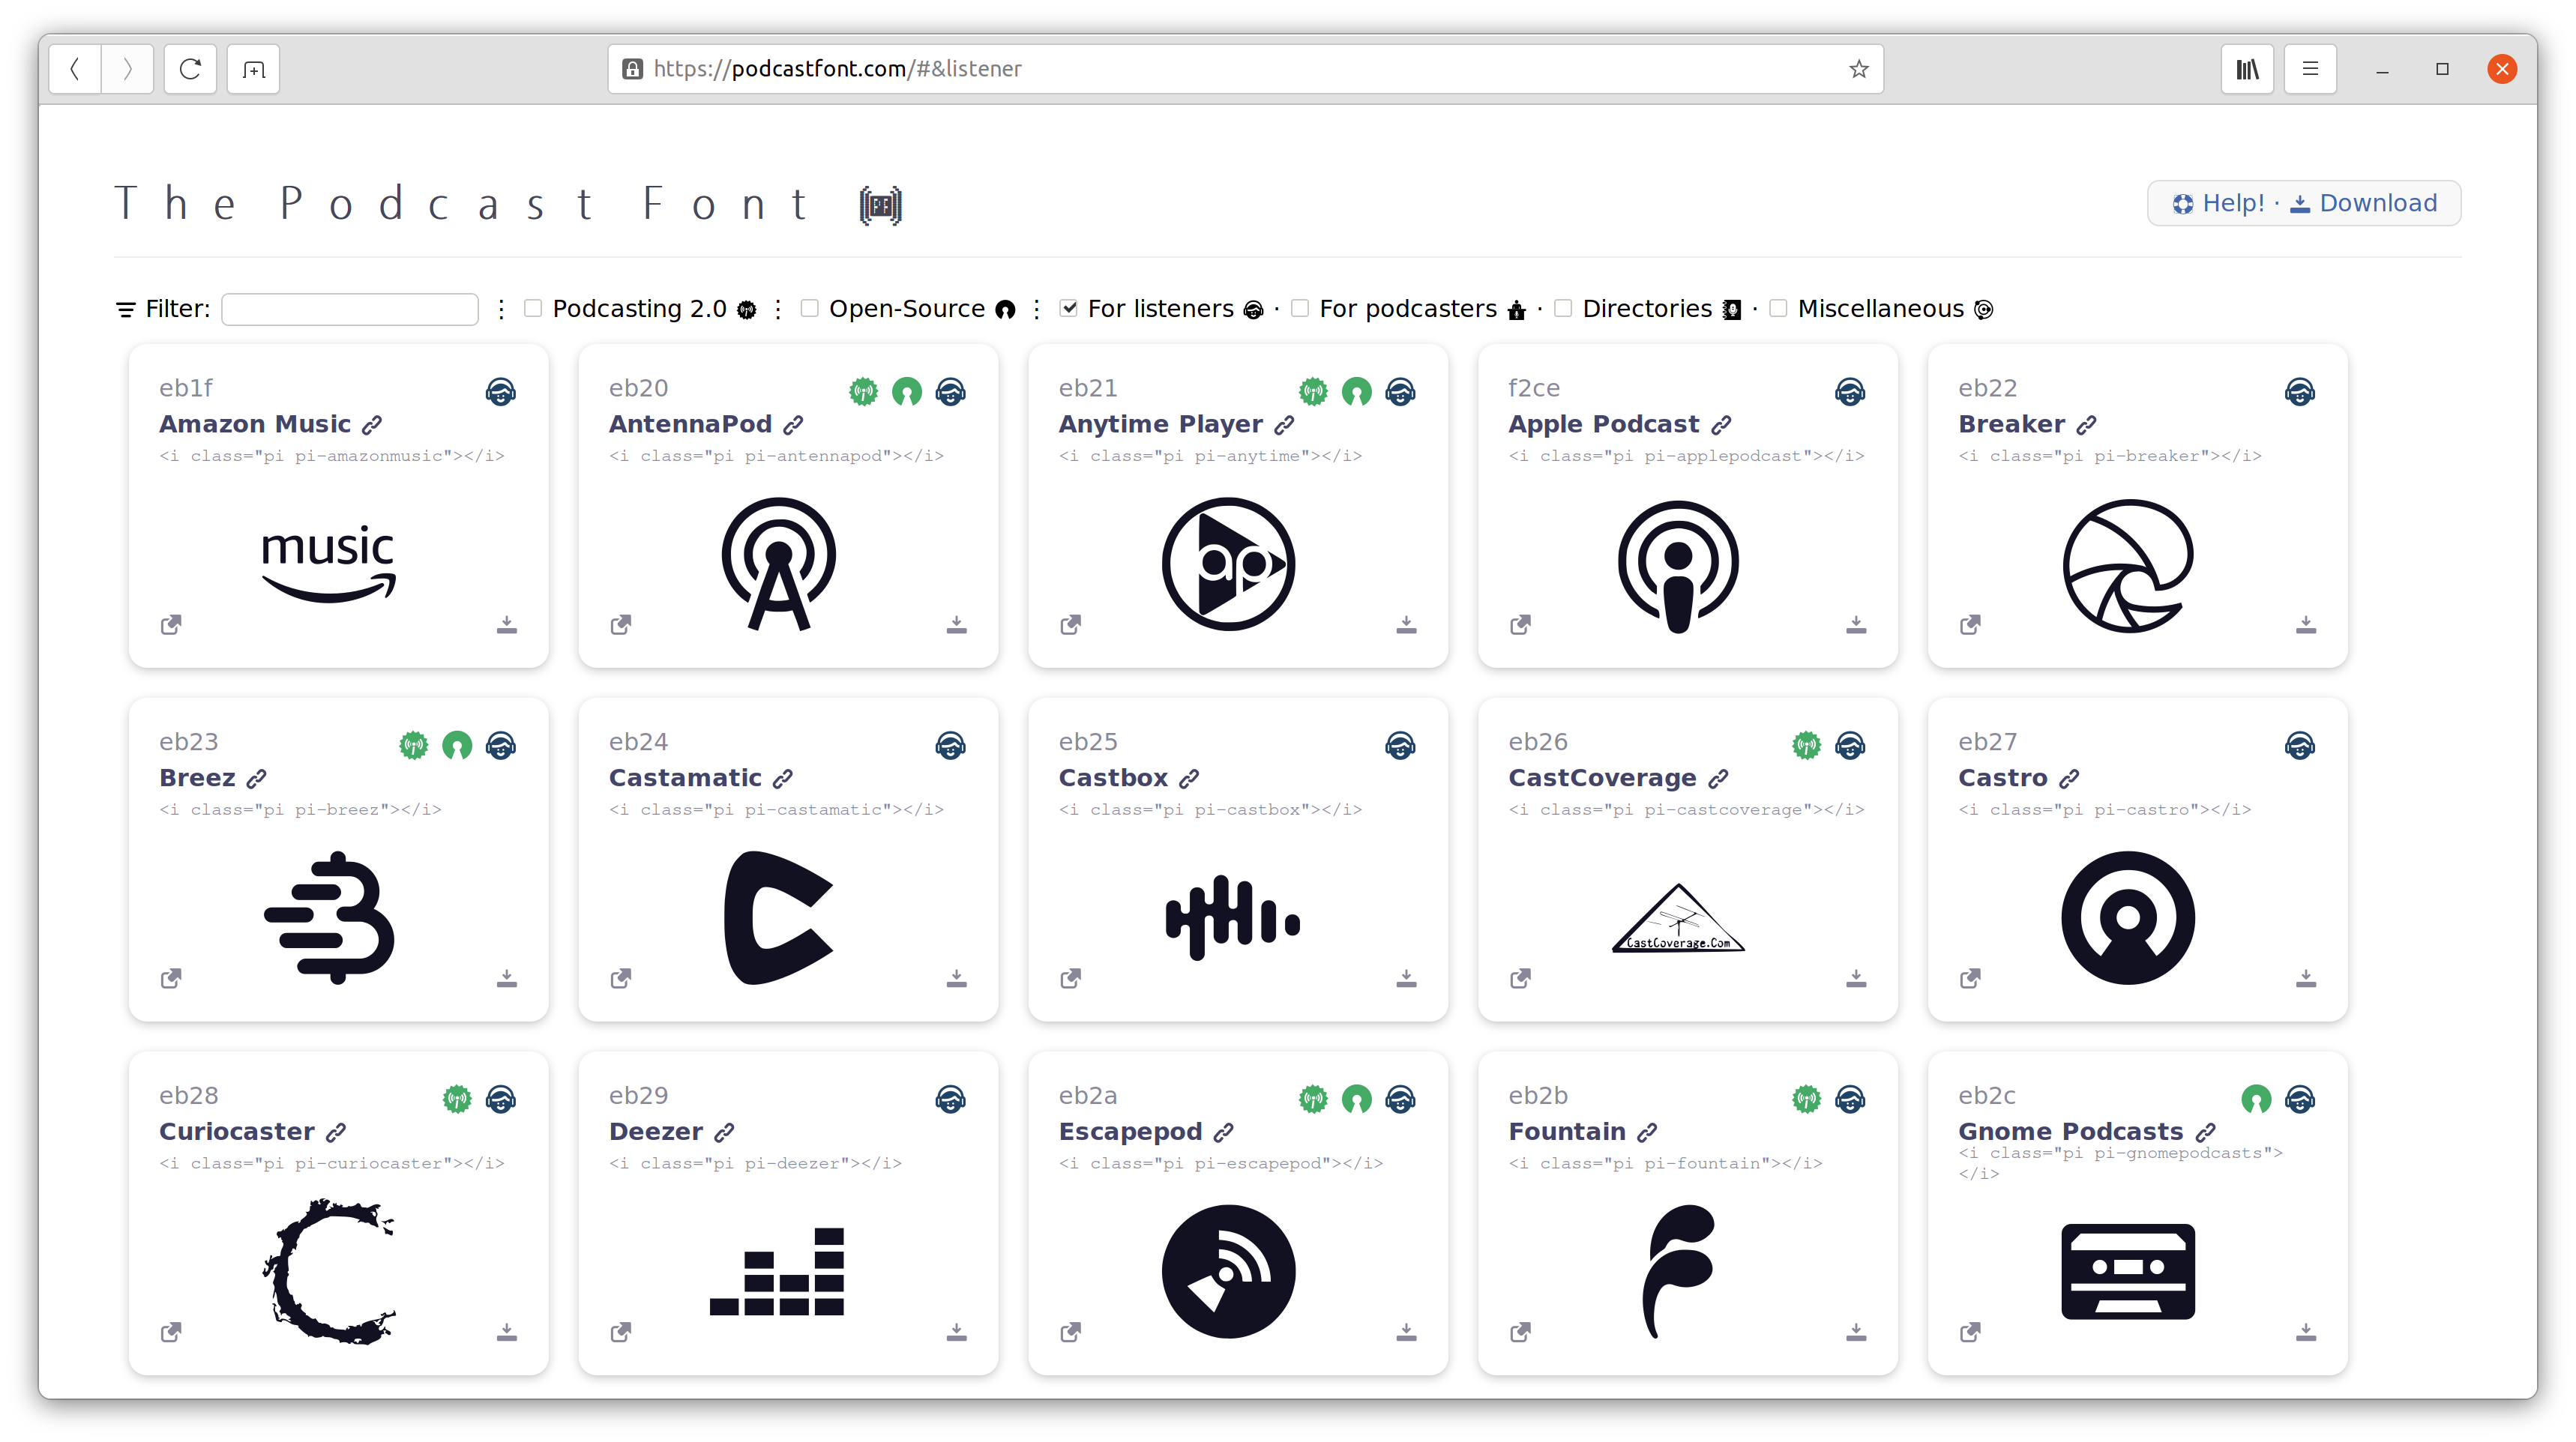Uncheck the For listeners filter
The width and height of the screenshot is (2576, 1442).
1069,308
